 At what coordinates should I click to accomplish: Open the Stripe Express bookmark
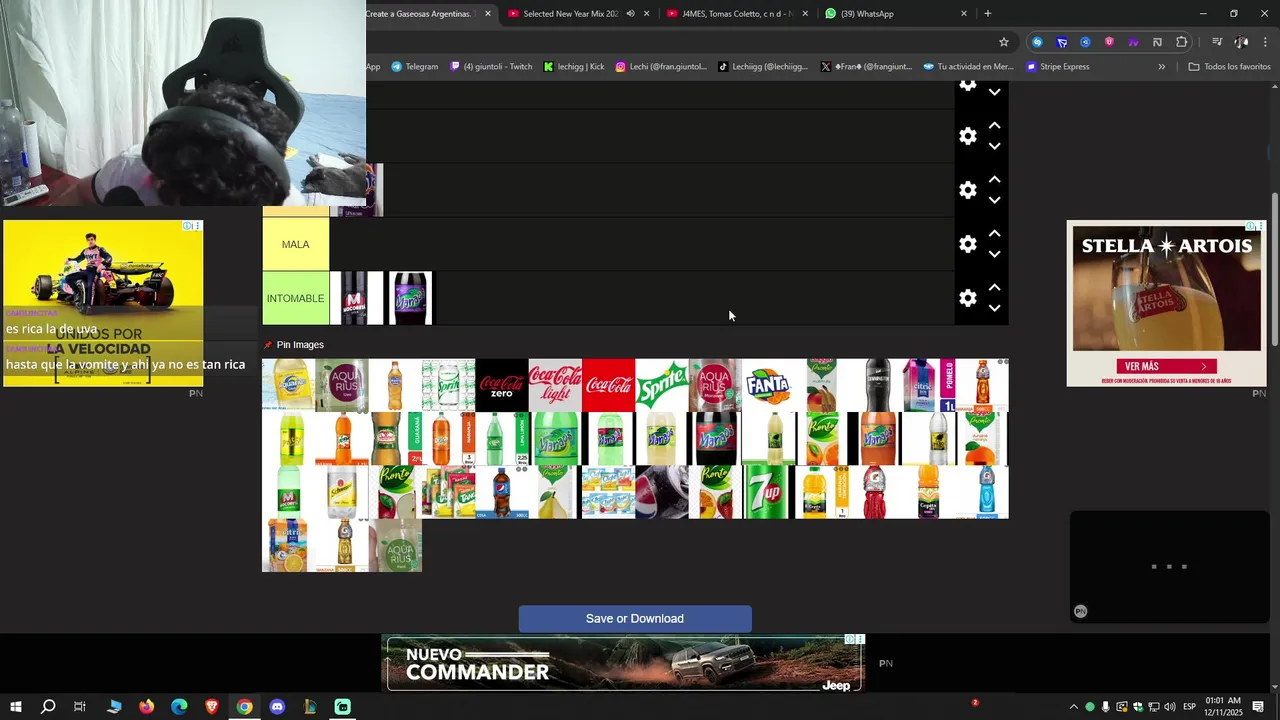[x=1057, y=67]
